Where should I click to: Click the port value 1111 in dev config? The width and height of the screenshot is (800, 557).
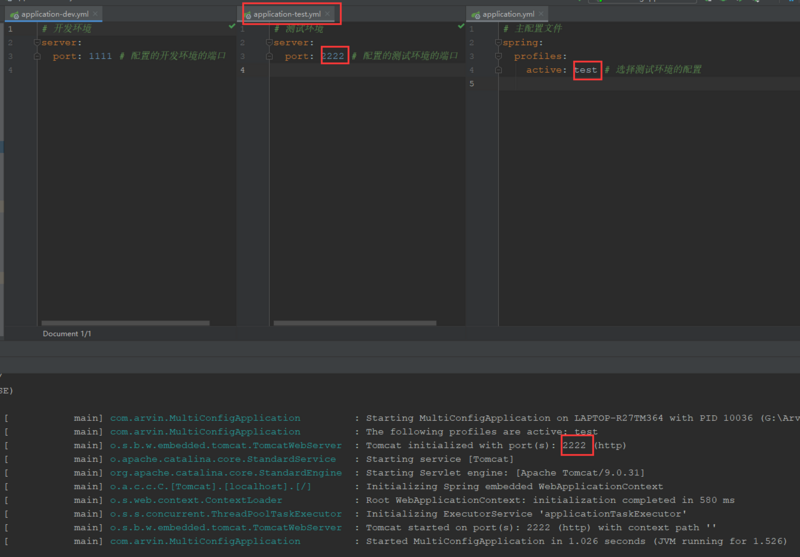tap(100, 56)
